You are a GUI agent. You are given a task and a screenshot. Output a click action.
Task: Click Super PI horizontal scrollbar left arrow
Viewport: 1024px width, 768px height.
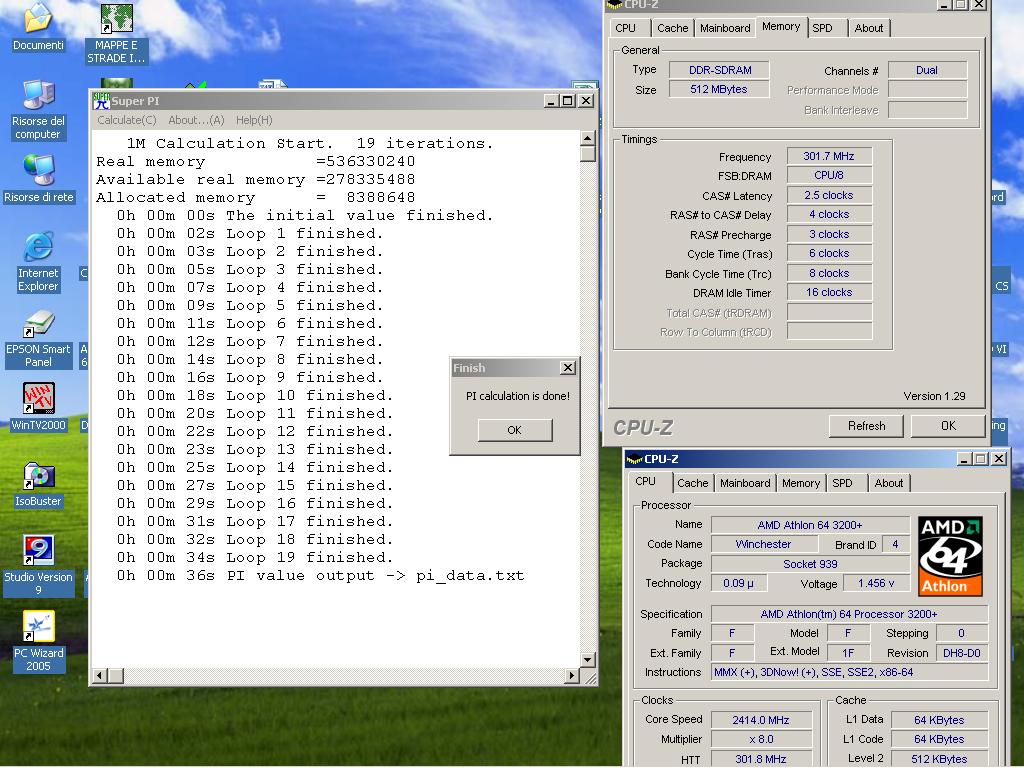pyautogui.click(x=100, y=675)
